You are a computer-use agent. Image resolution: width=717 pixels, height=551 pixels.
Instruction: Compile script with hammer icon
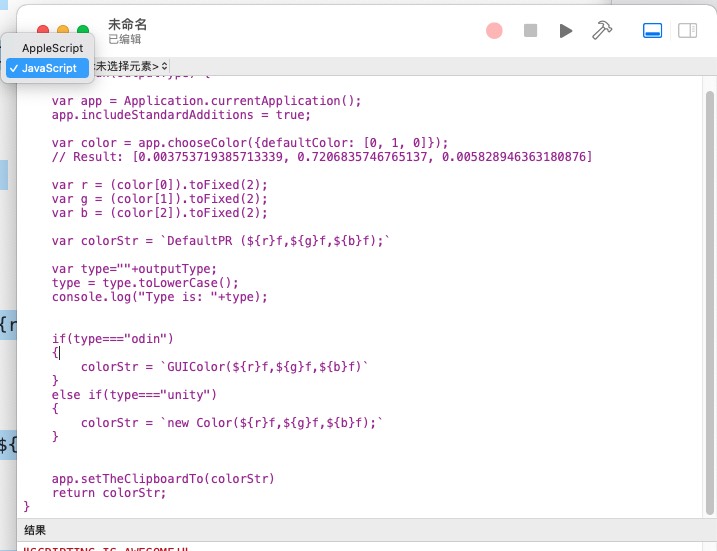(x=602, y=30)
